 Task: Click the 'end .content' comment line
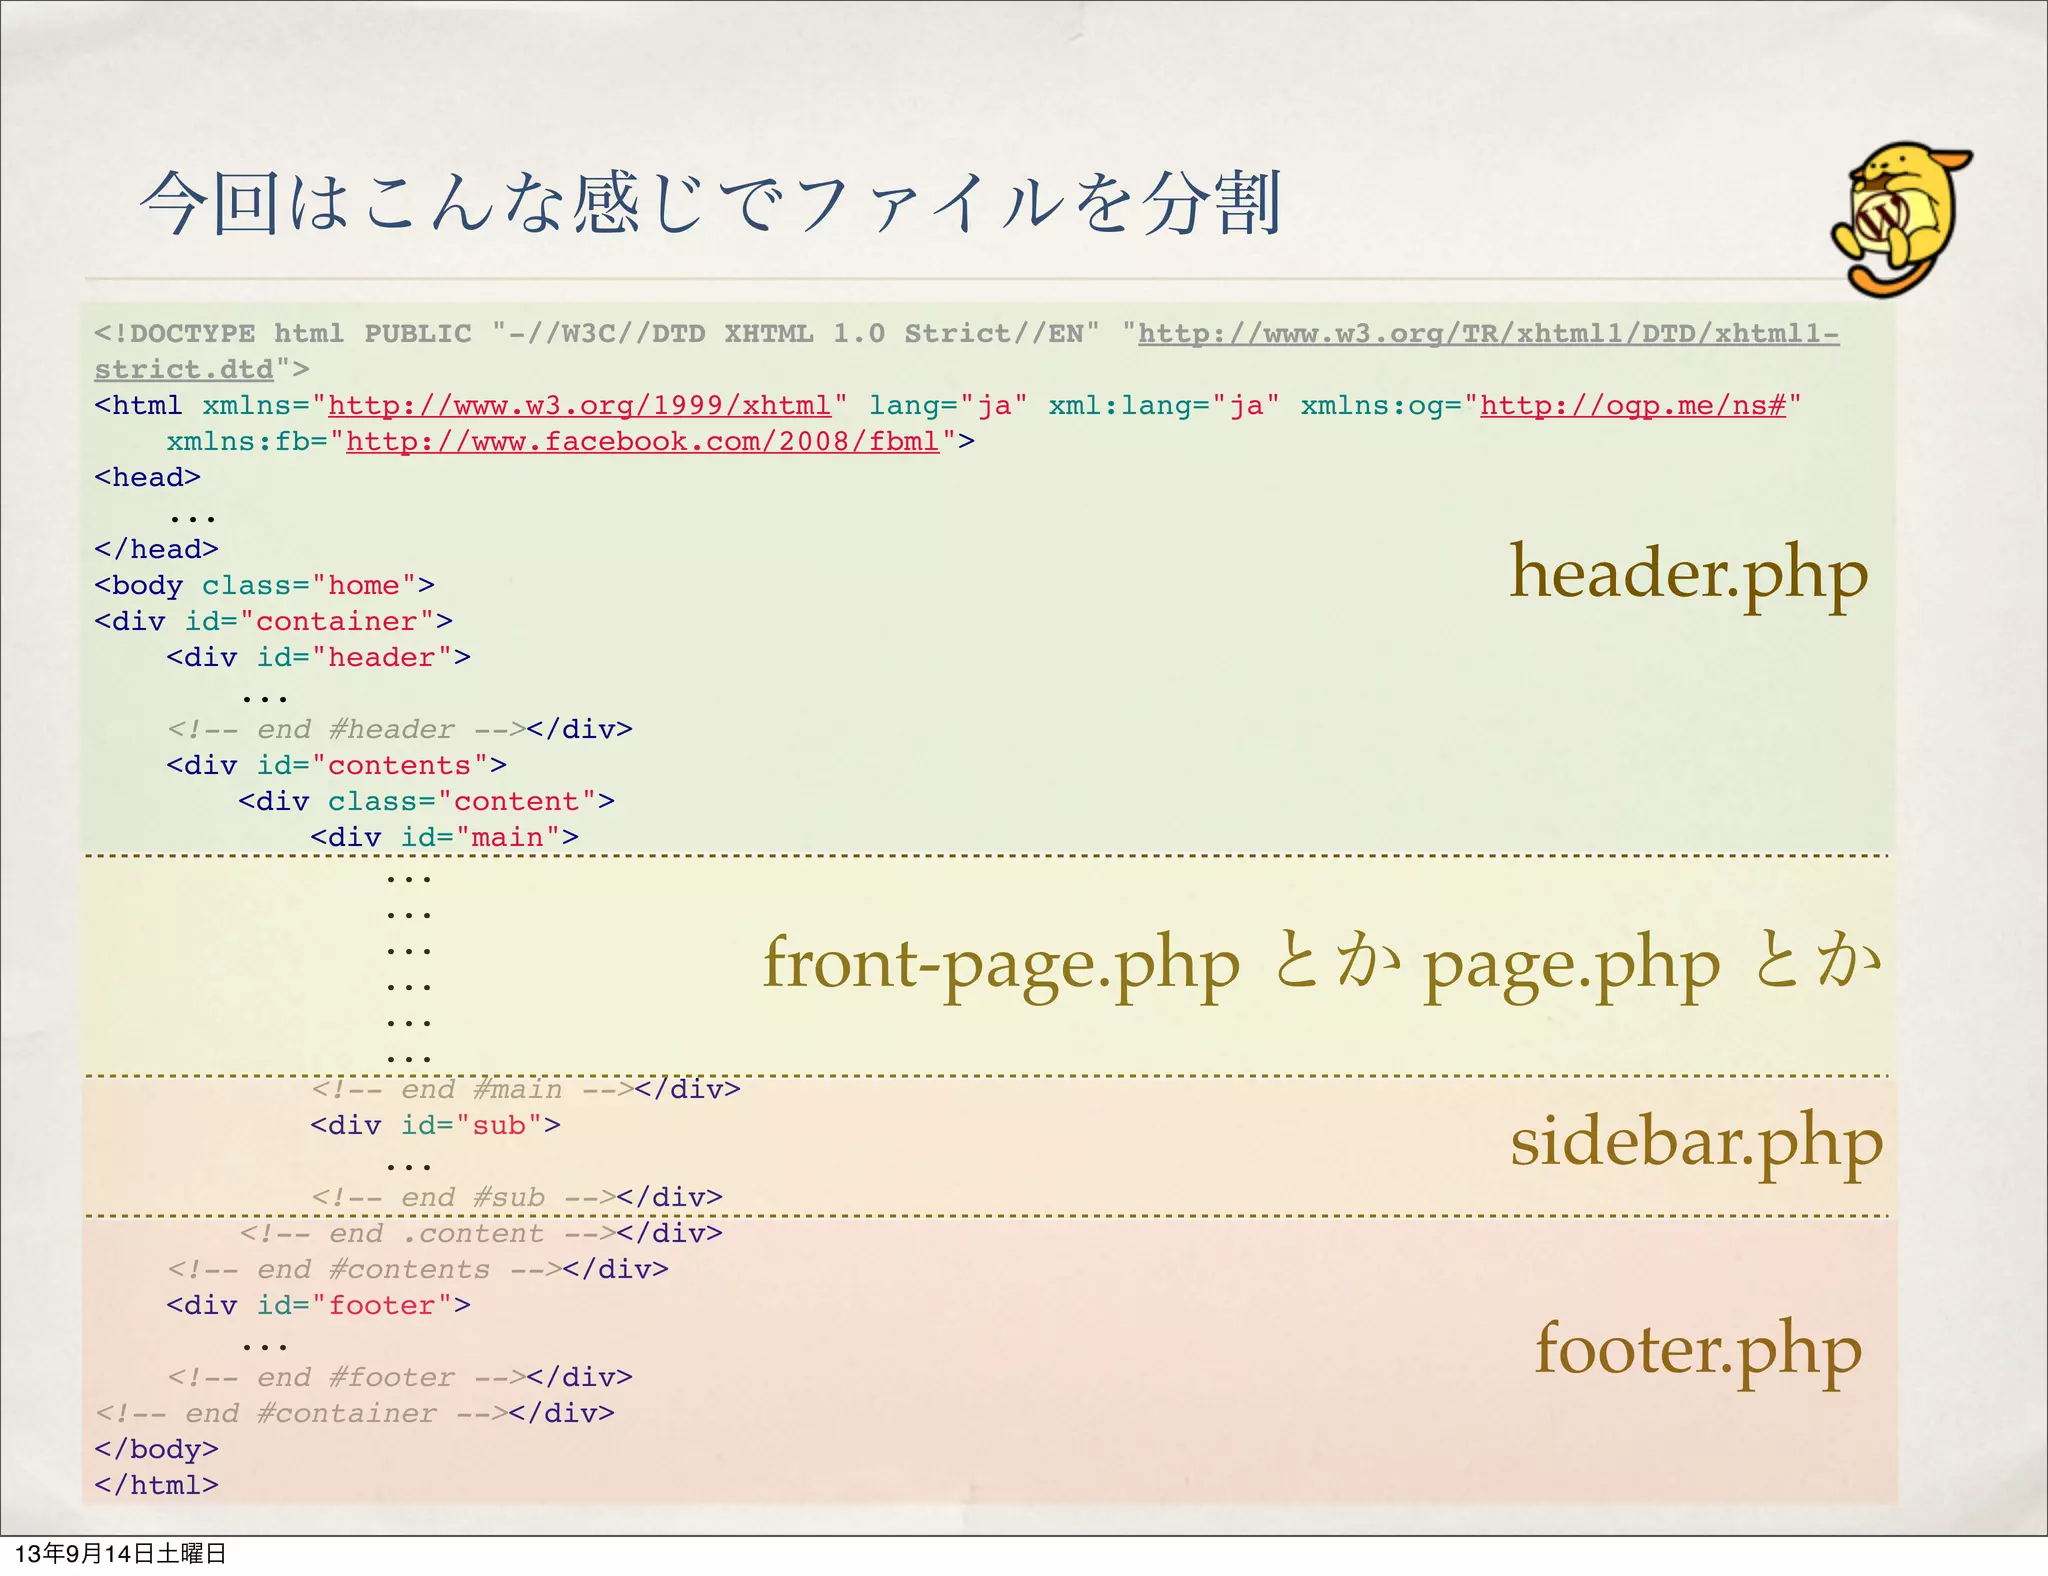pos(481,1233)
